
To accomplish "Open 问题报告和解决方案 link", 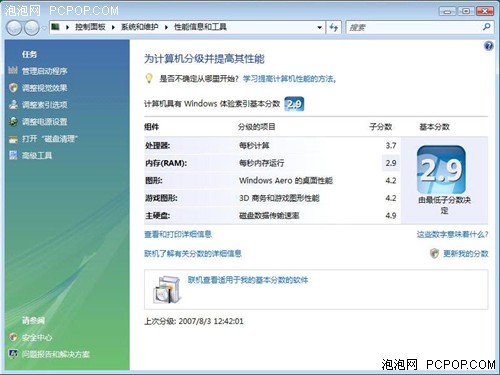I will 56,354.
